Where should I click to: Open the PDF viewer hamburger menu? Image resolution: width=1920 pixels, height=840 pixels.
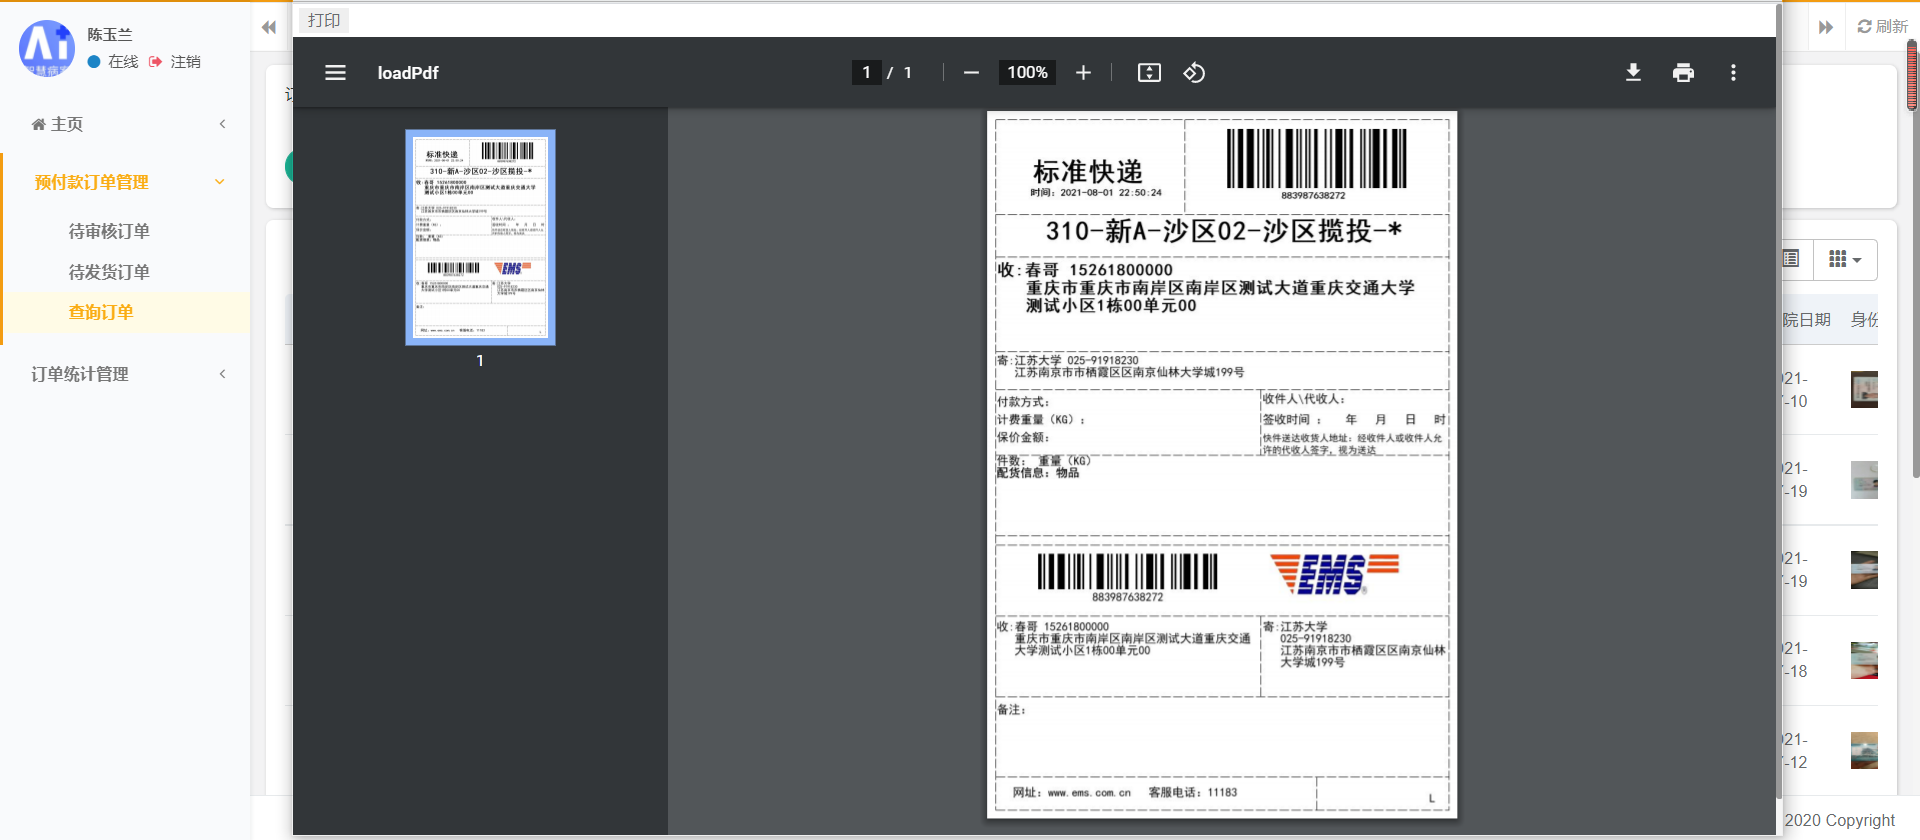tap(335, 73)
